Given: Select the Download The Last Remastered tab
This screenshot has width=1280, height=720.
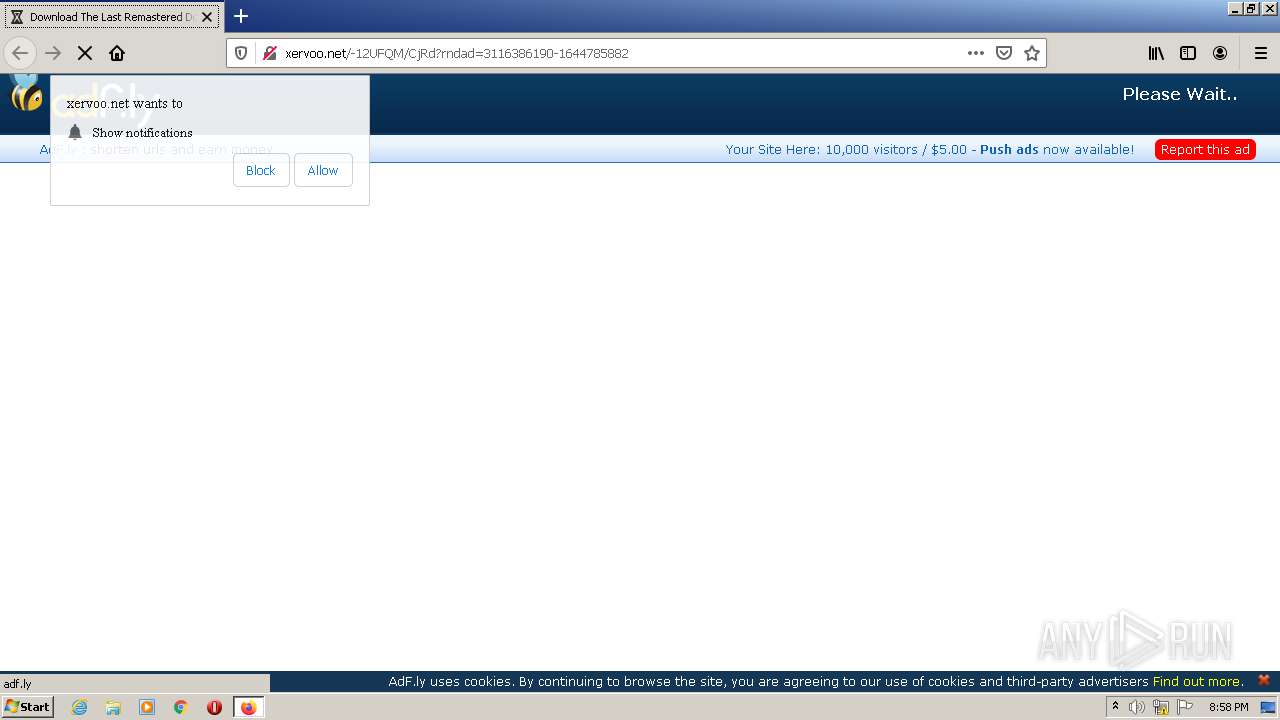Looking at the screenshot, I should click(x=111, y=17).
